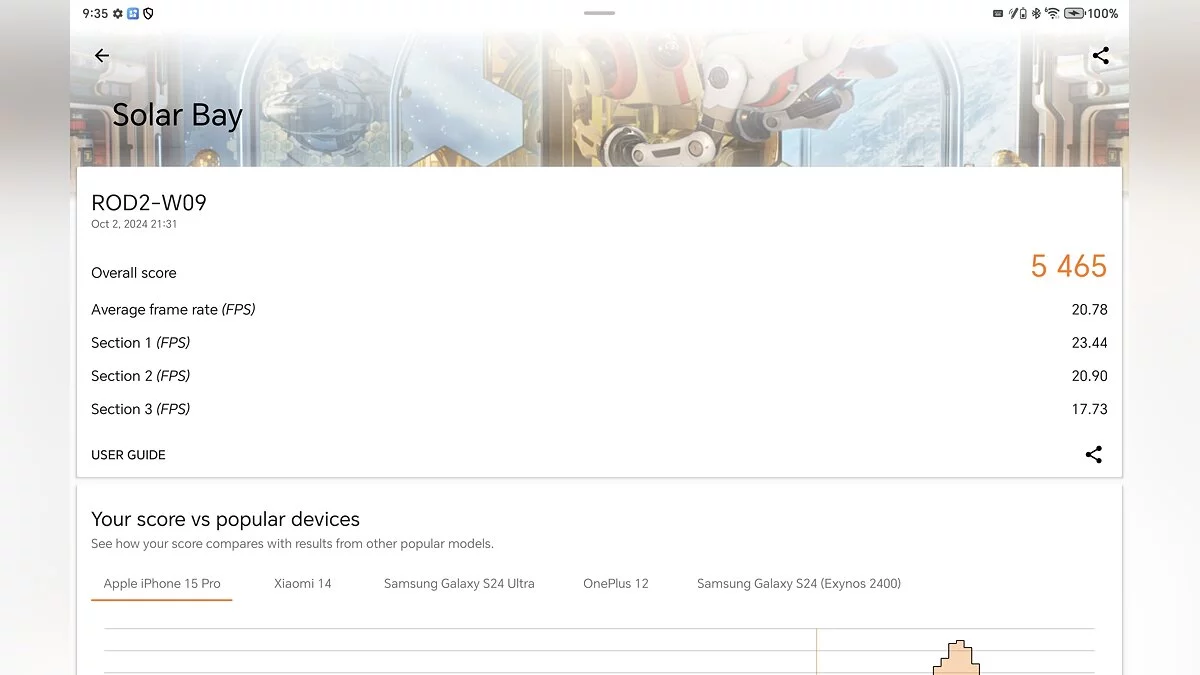Tap the Solar Bay banner title
Screen dimensions: 1200x675
[177, 115]
